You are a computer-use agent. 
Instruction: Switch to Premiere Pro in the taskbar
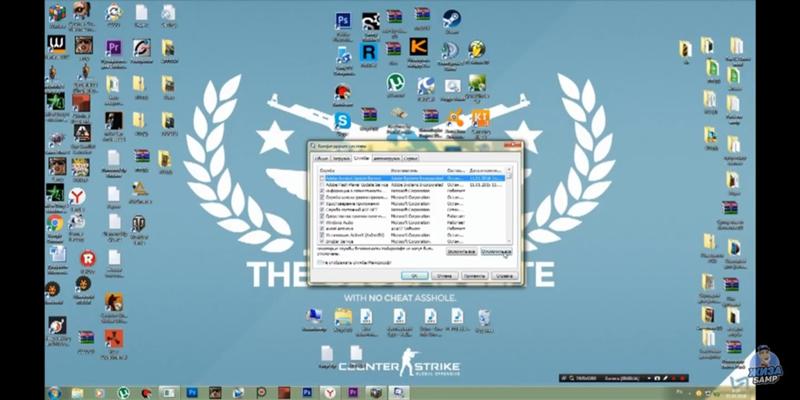[x=353, y=393]
